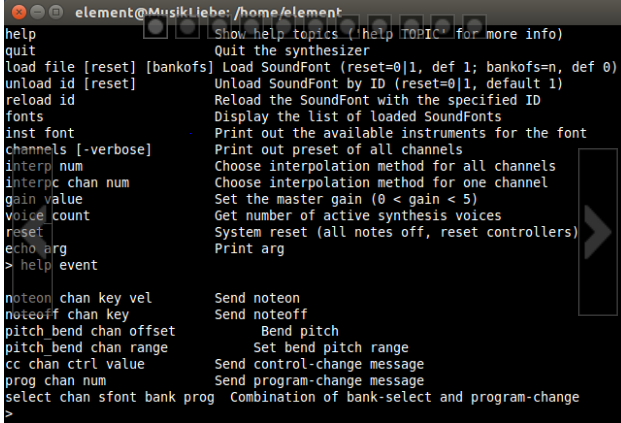Screen dimensions: 621x423
Task: Select the first thumbnail in the top overlay strip
Action: tap(154, 27)
